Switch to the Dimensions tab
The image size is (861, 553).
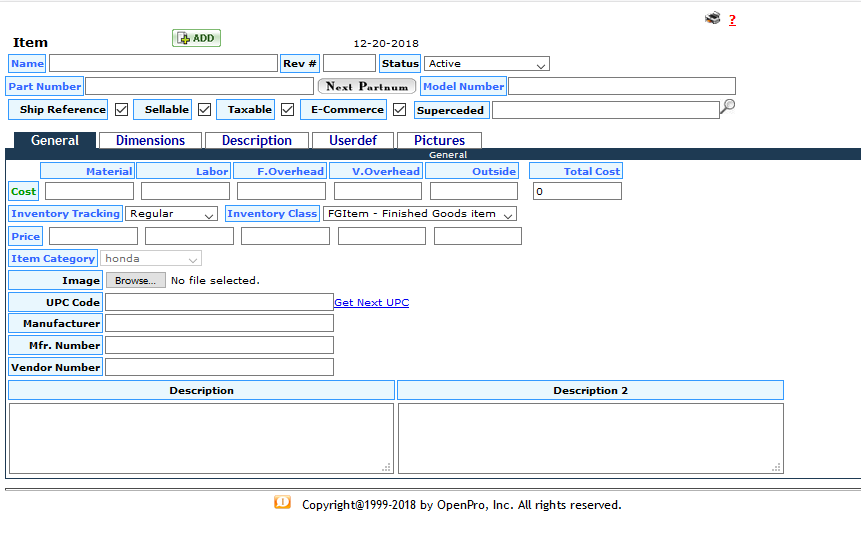[x=150, y=141]
